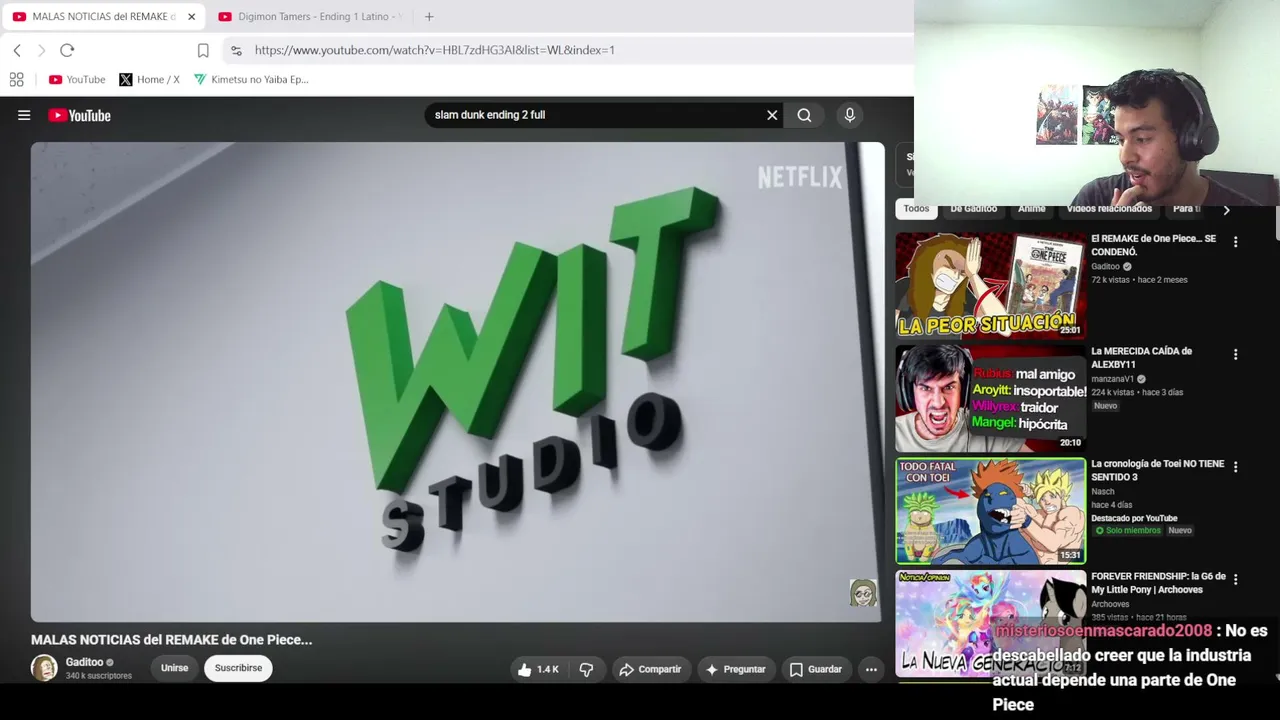Viewport: 1280px width, 720px height.
Task: Subscribe to Gaditoo with Suscribirse
Action: tap(238, 668)
